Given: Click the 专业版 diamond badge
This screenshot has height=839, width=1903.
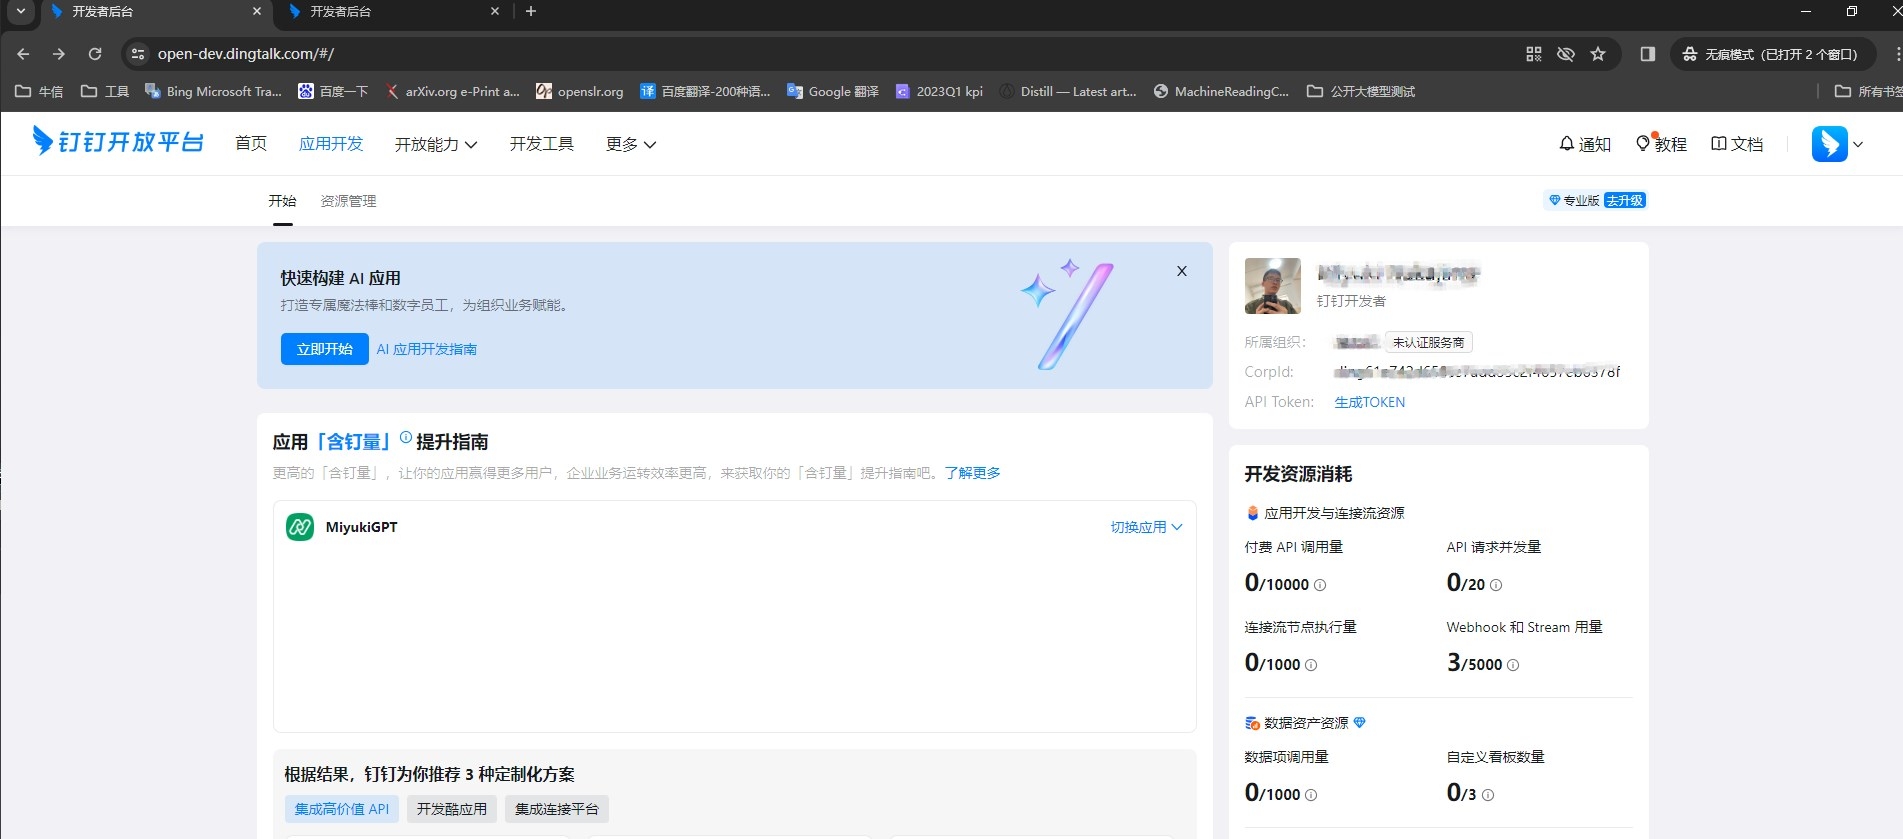Looking at the screenshot, I should click(x=1574, y=200).
